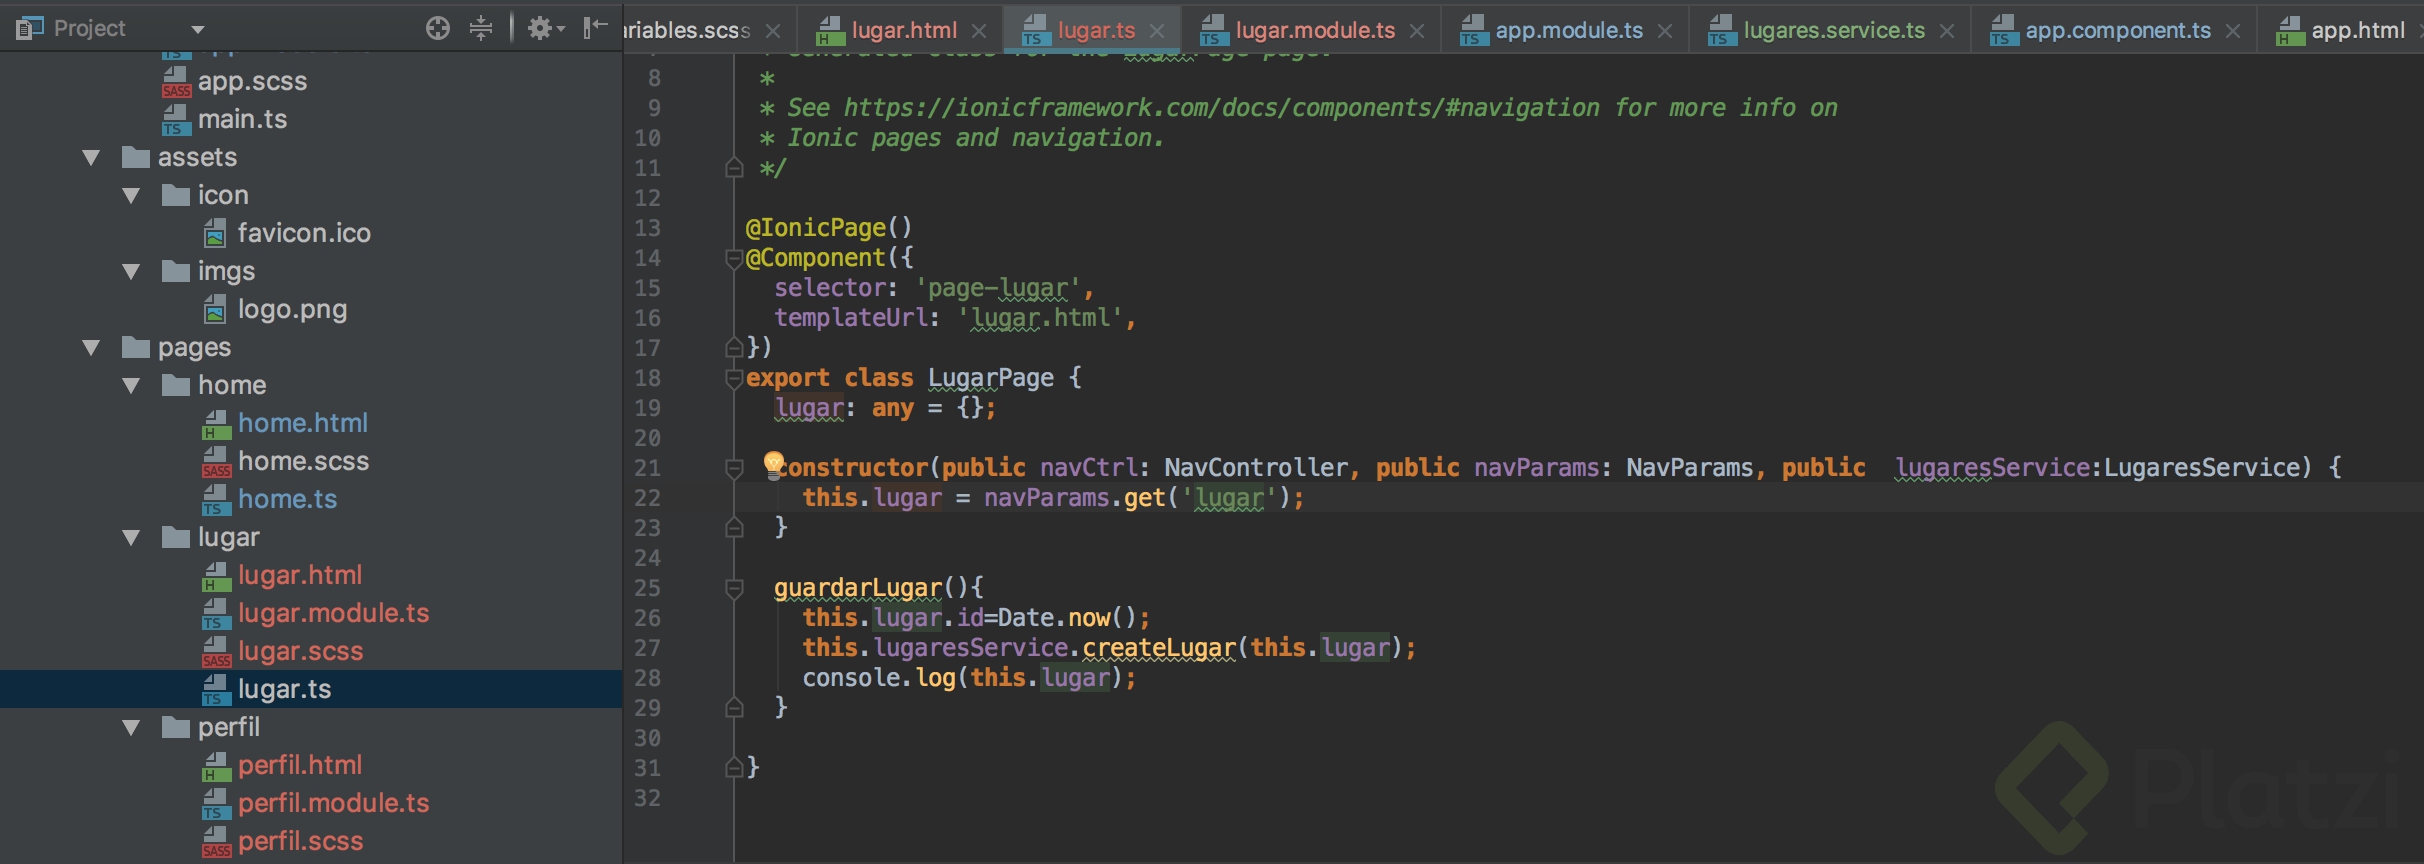Open perfil.scss from the project tree
The width and height of the screenshot is (2424, 864).
point(300,841)
